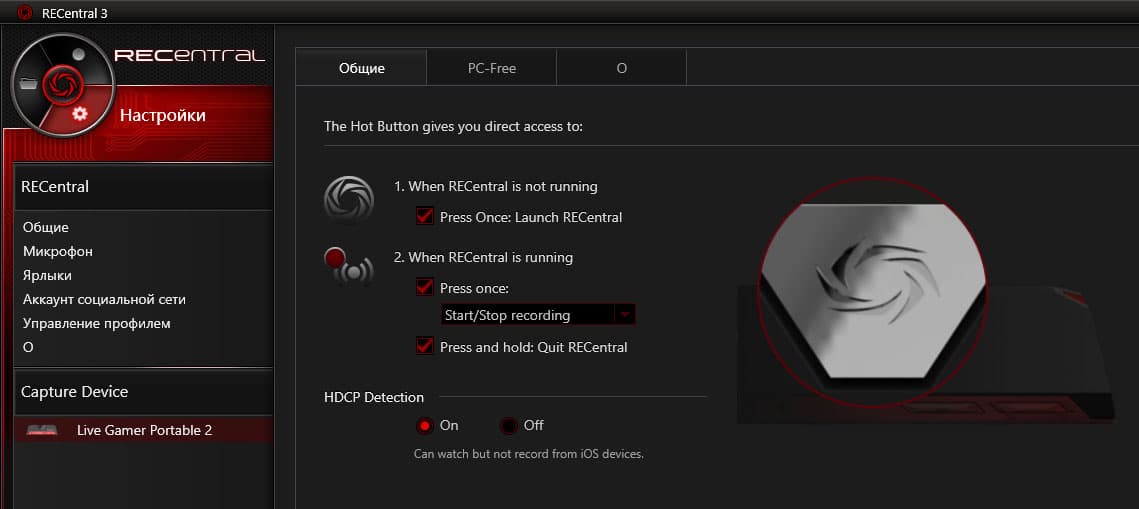The height and width of the screenshot is (509, 1139).
Task: Switch to the Общие tab
Action: coord(362,68)
